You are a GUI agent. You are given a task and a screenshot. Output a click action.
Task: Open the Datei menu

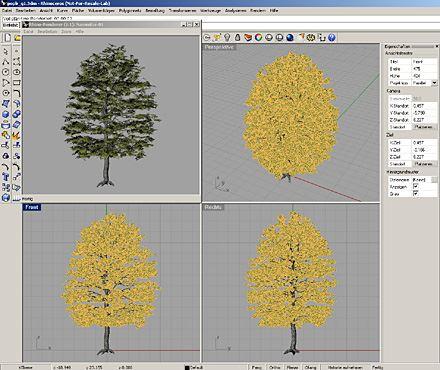click(x=7, y=11)
